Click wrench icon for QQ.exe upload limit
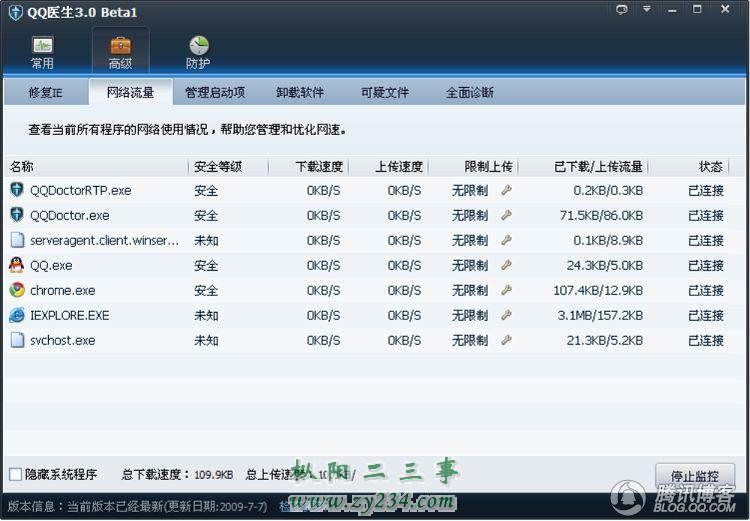This screenshot has height=521, width=750. point(507,265)
